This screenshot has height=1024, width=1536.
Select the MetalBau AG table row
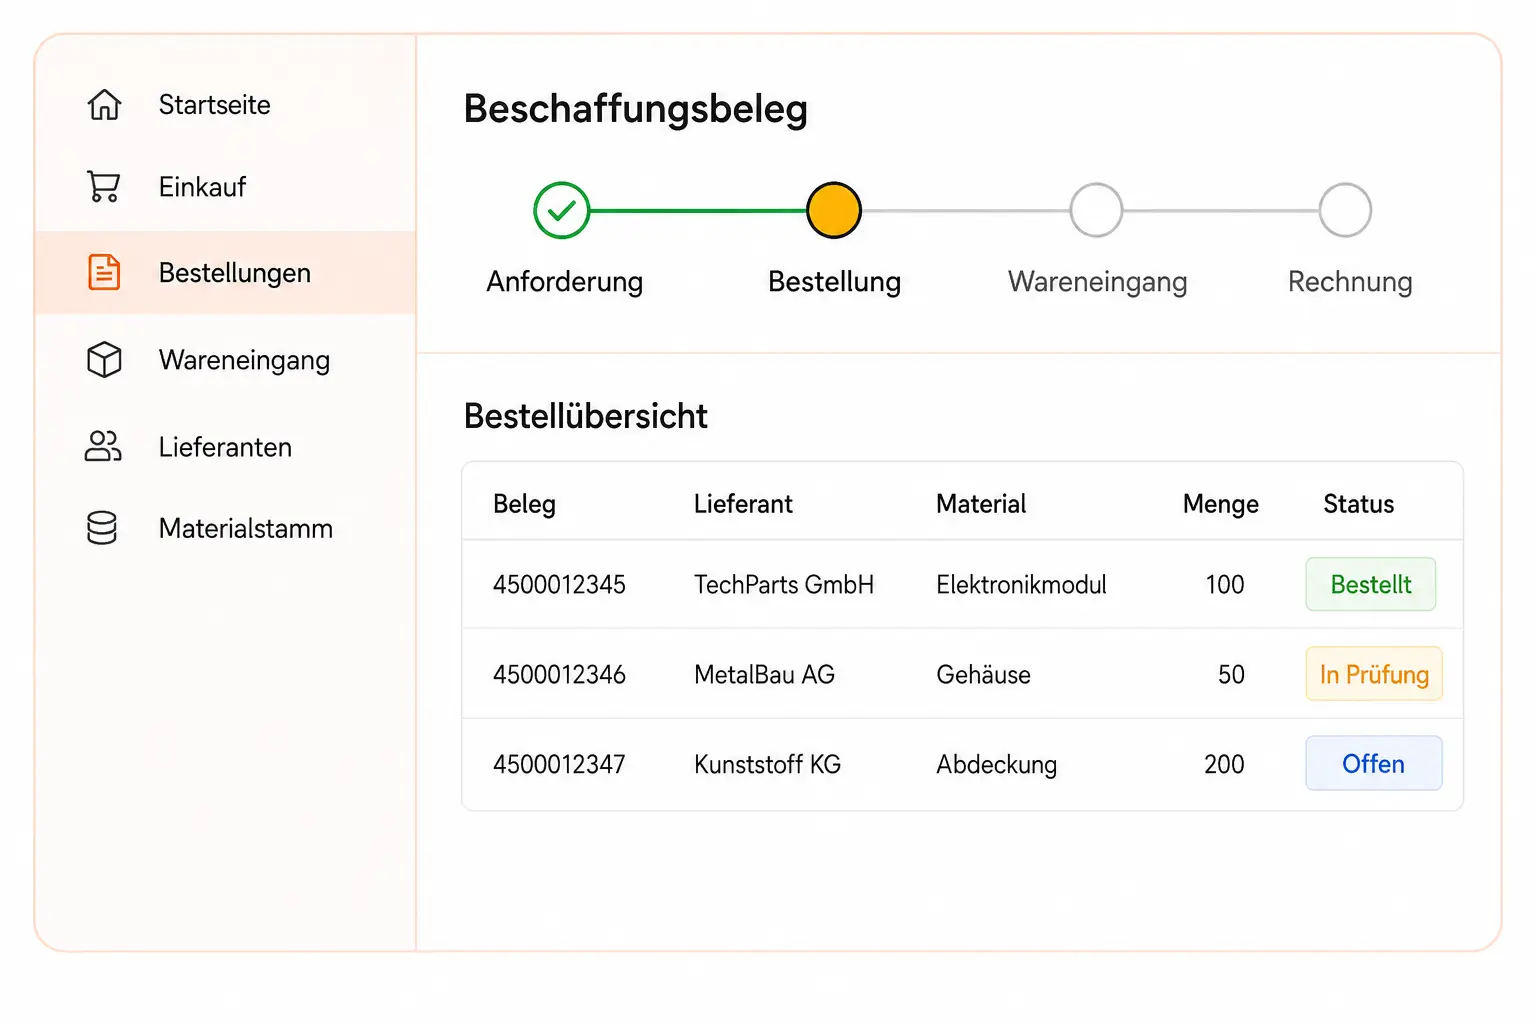coord(962,674)
